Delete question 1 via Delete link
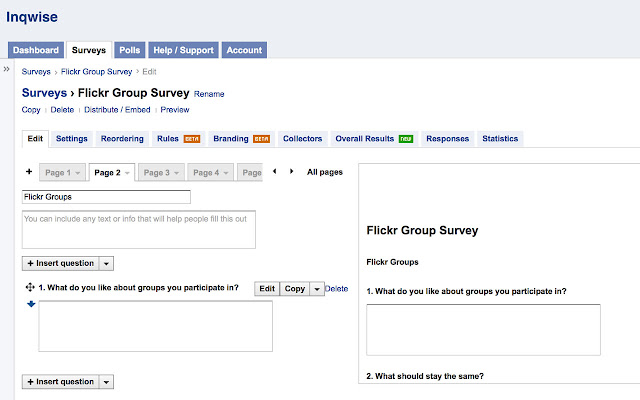640x400 pixels. 337,288
